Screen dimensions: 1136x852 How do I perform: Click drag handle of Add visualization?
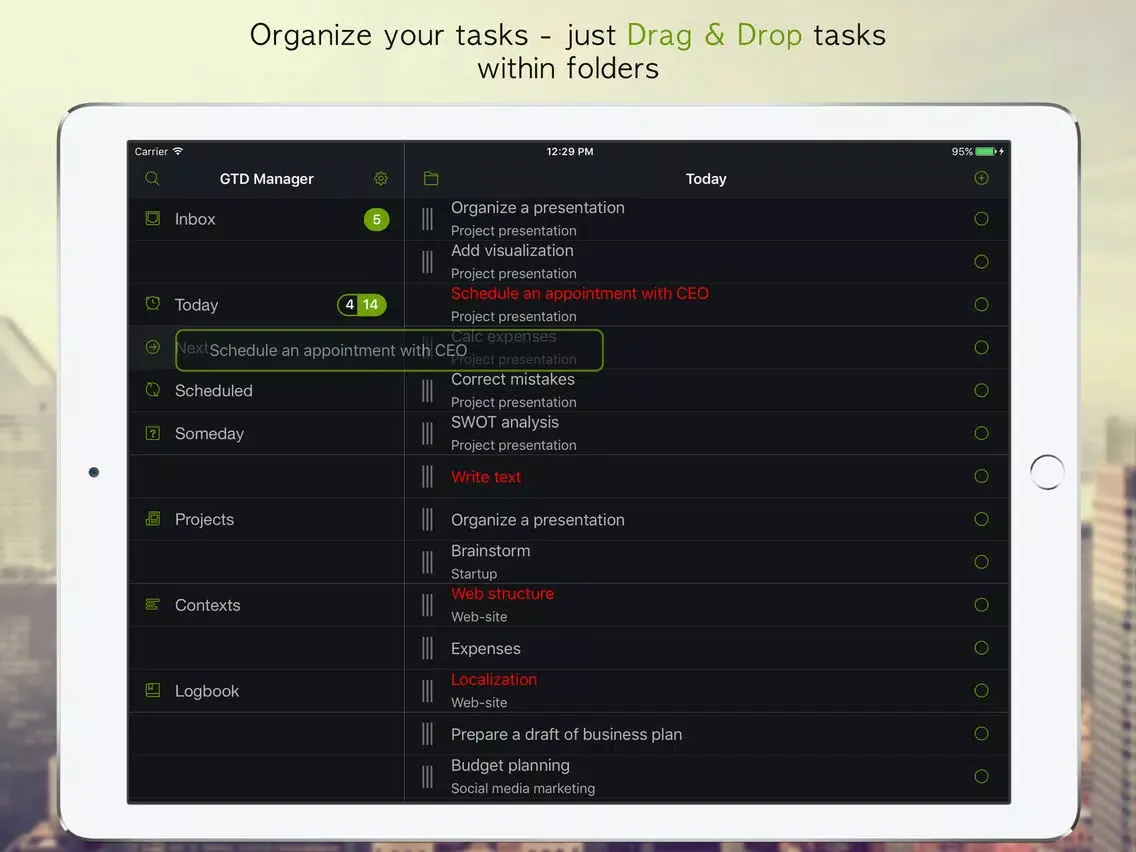427,262
